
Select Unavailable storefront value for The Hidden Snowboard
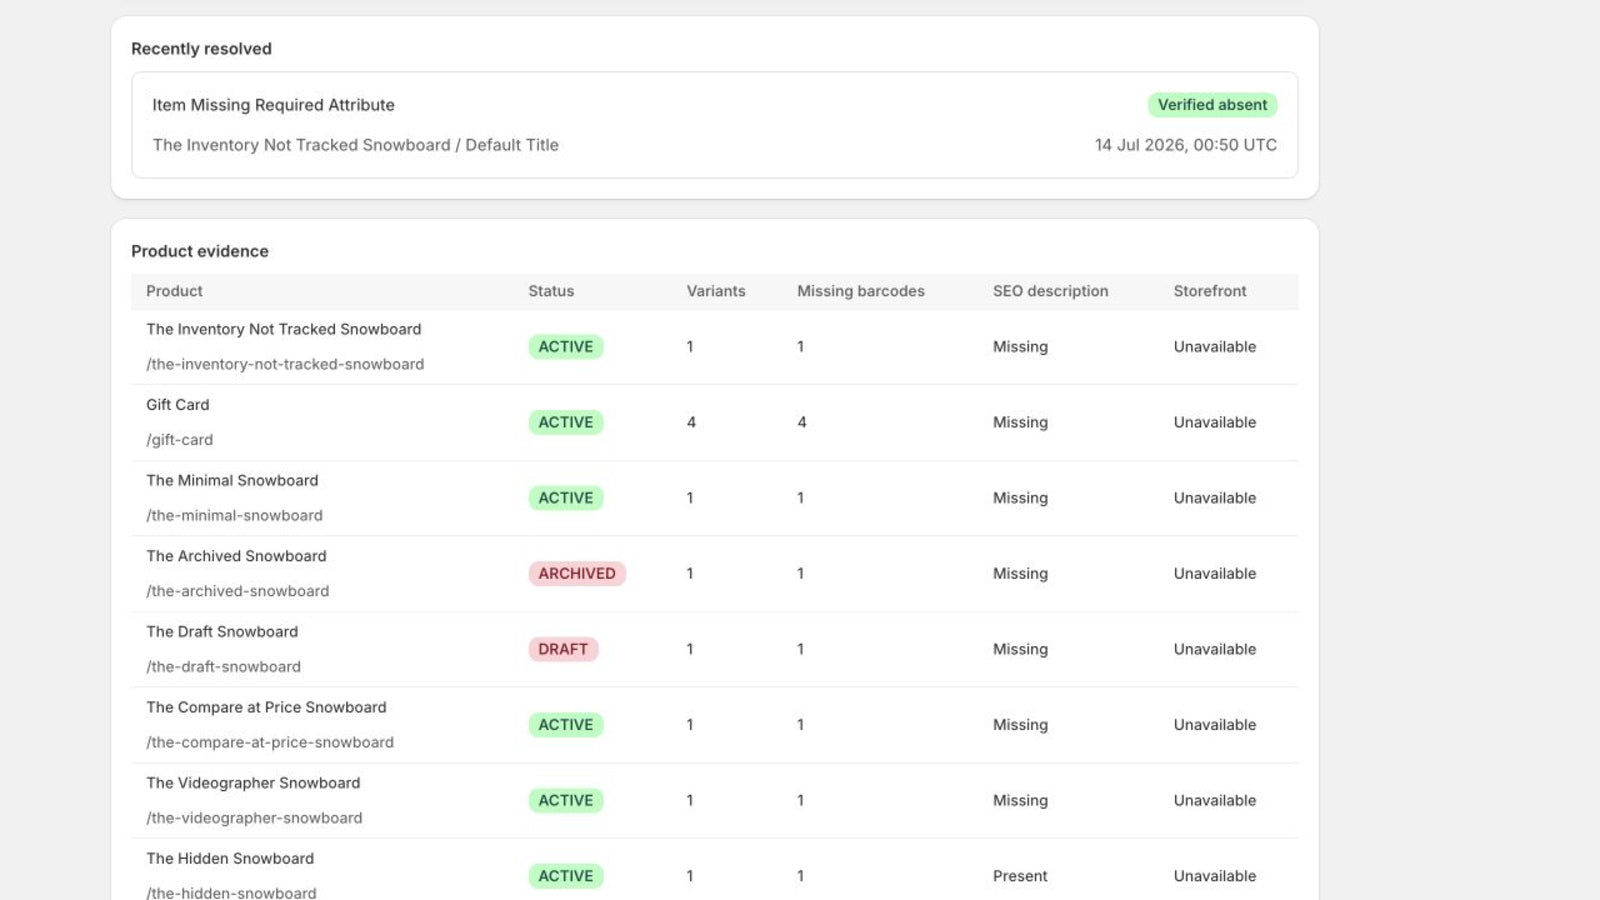(x=1215, y=876)
